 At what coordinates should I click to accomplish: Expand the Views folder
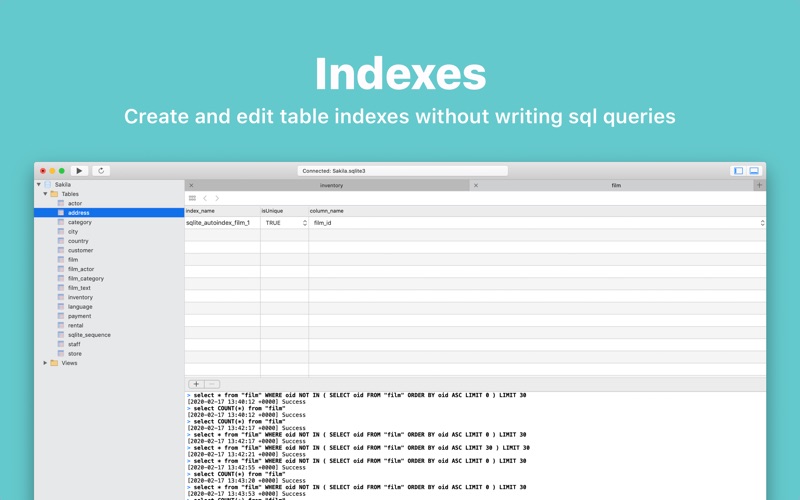[x=45, y=363]
